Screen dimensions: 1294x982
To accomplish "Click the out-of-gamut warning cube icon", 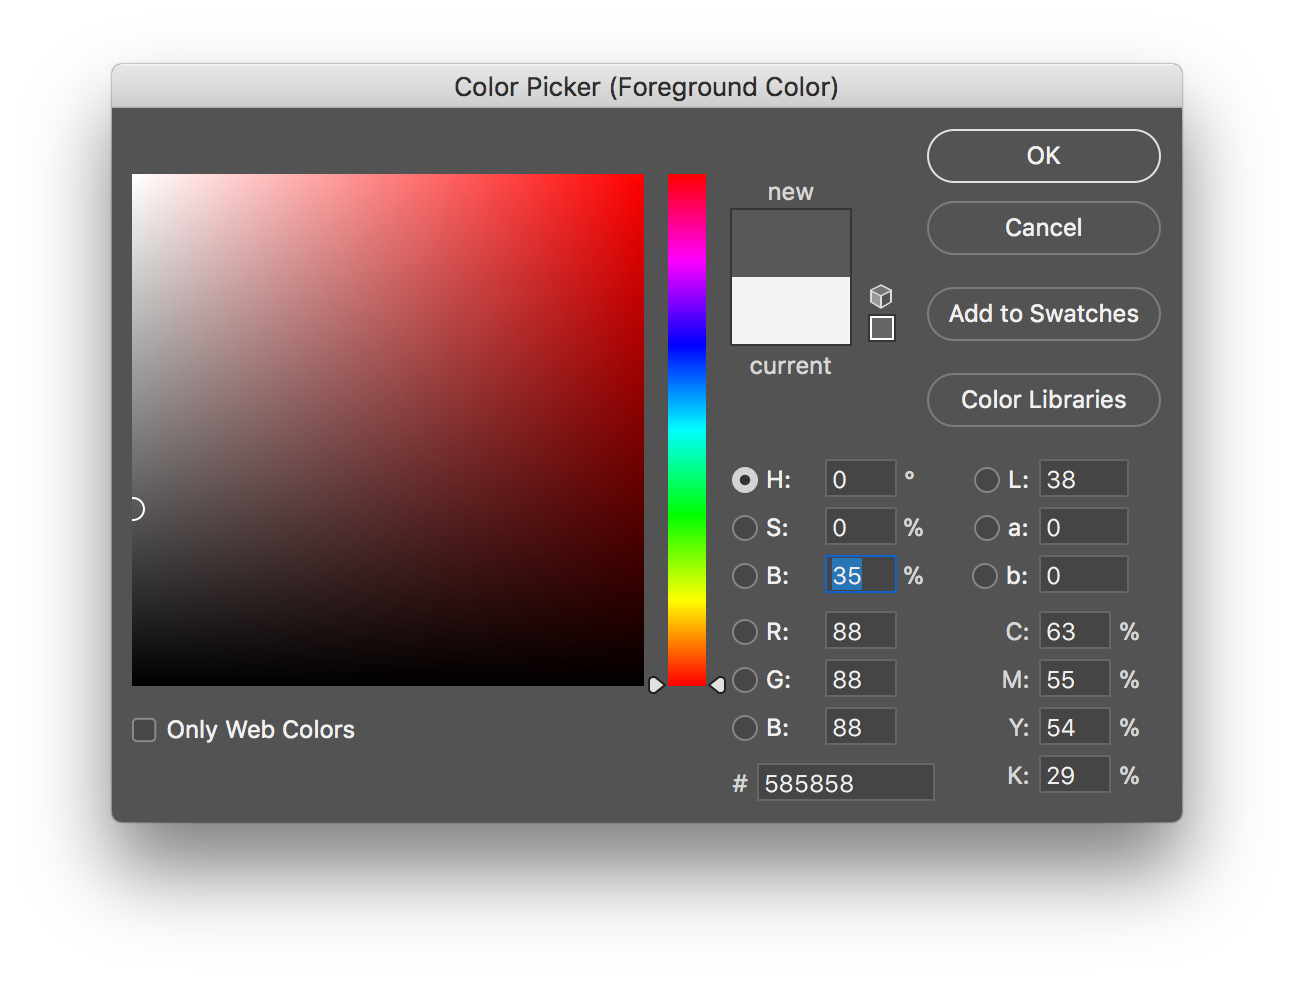I will click(x=881, y=296).
